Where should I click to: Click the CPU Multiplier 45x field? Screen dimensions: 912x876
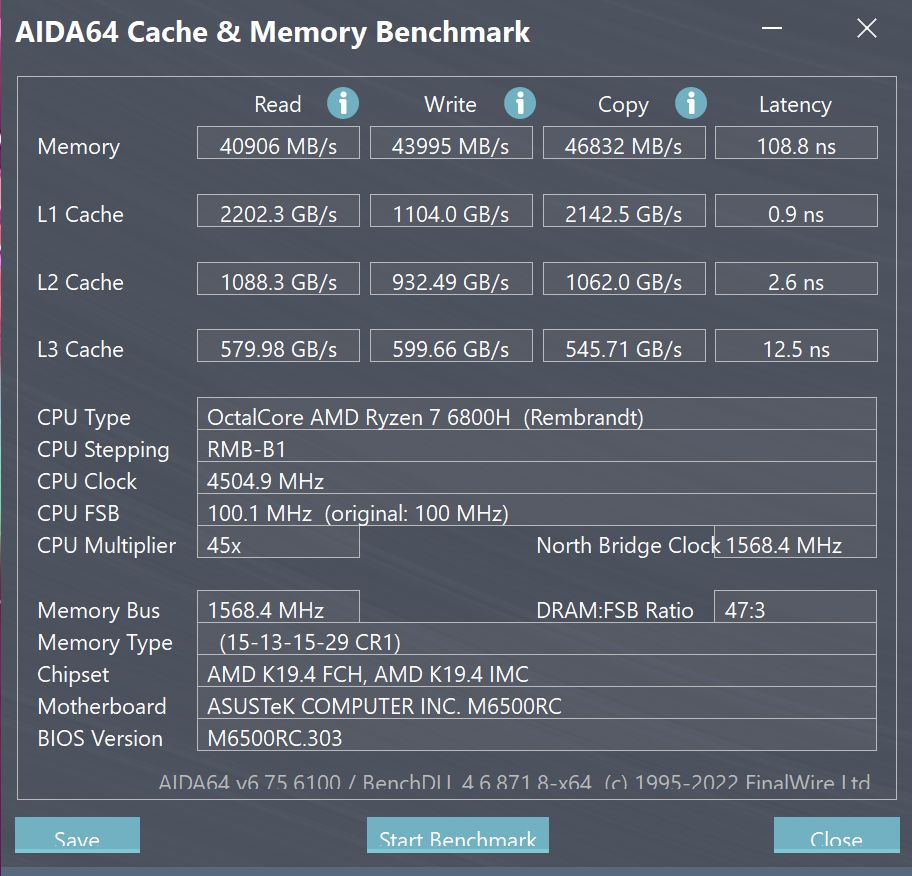pyautogui.click(x=278, y=542)
